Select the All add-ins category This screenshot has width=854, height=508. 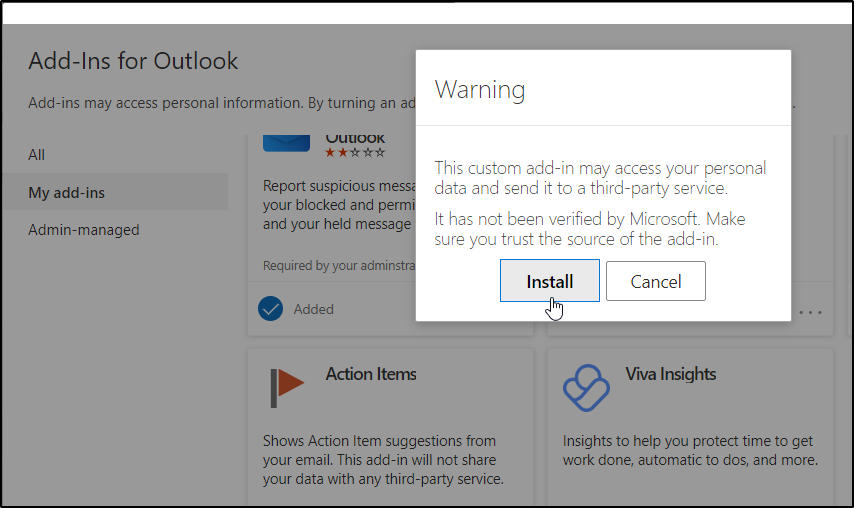pyautogui.click(x=36, y=155)
